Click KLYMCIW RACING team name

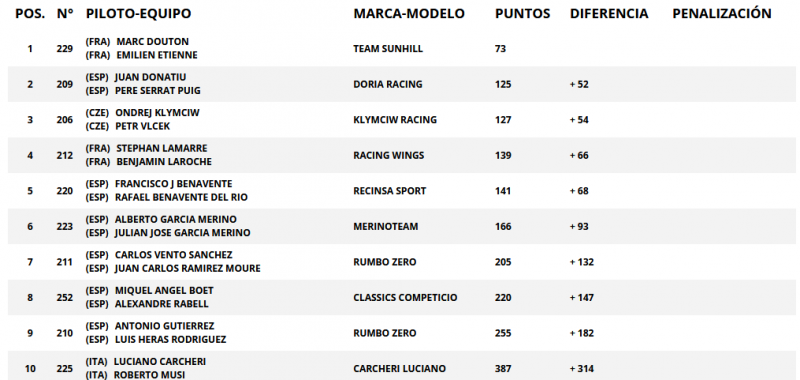click(395, 120)
